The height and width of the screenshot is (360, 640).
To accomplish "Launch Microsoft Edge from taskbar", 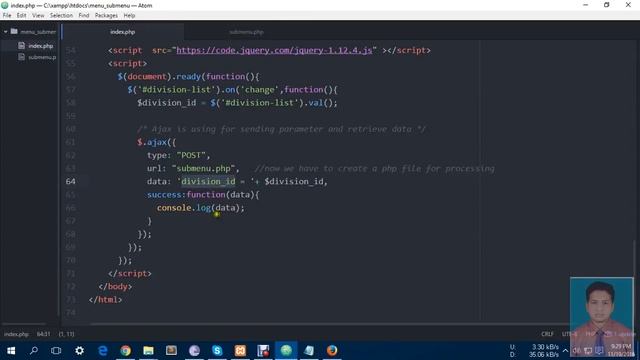I will coord(102,351).
